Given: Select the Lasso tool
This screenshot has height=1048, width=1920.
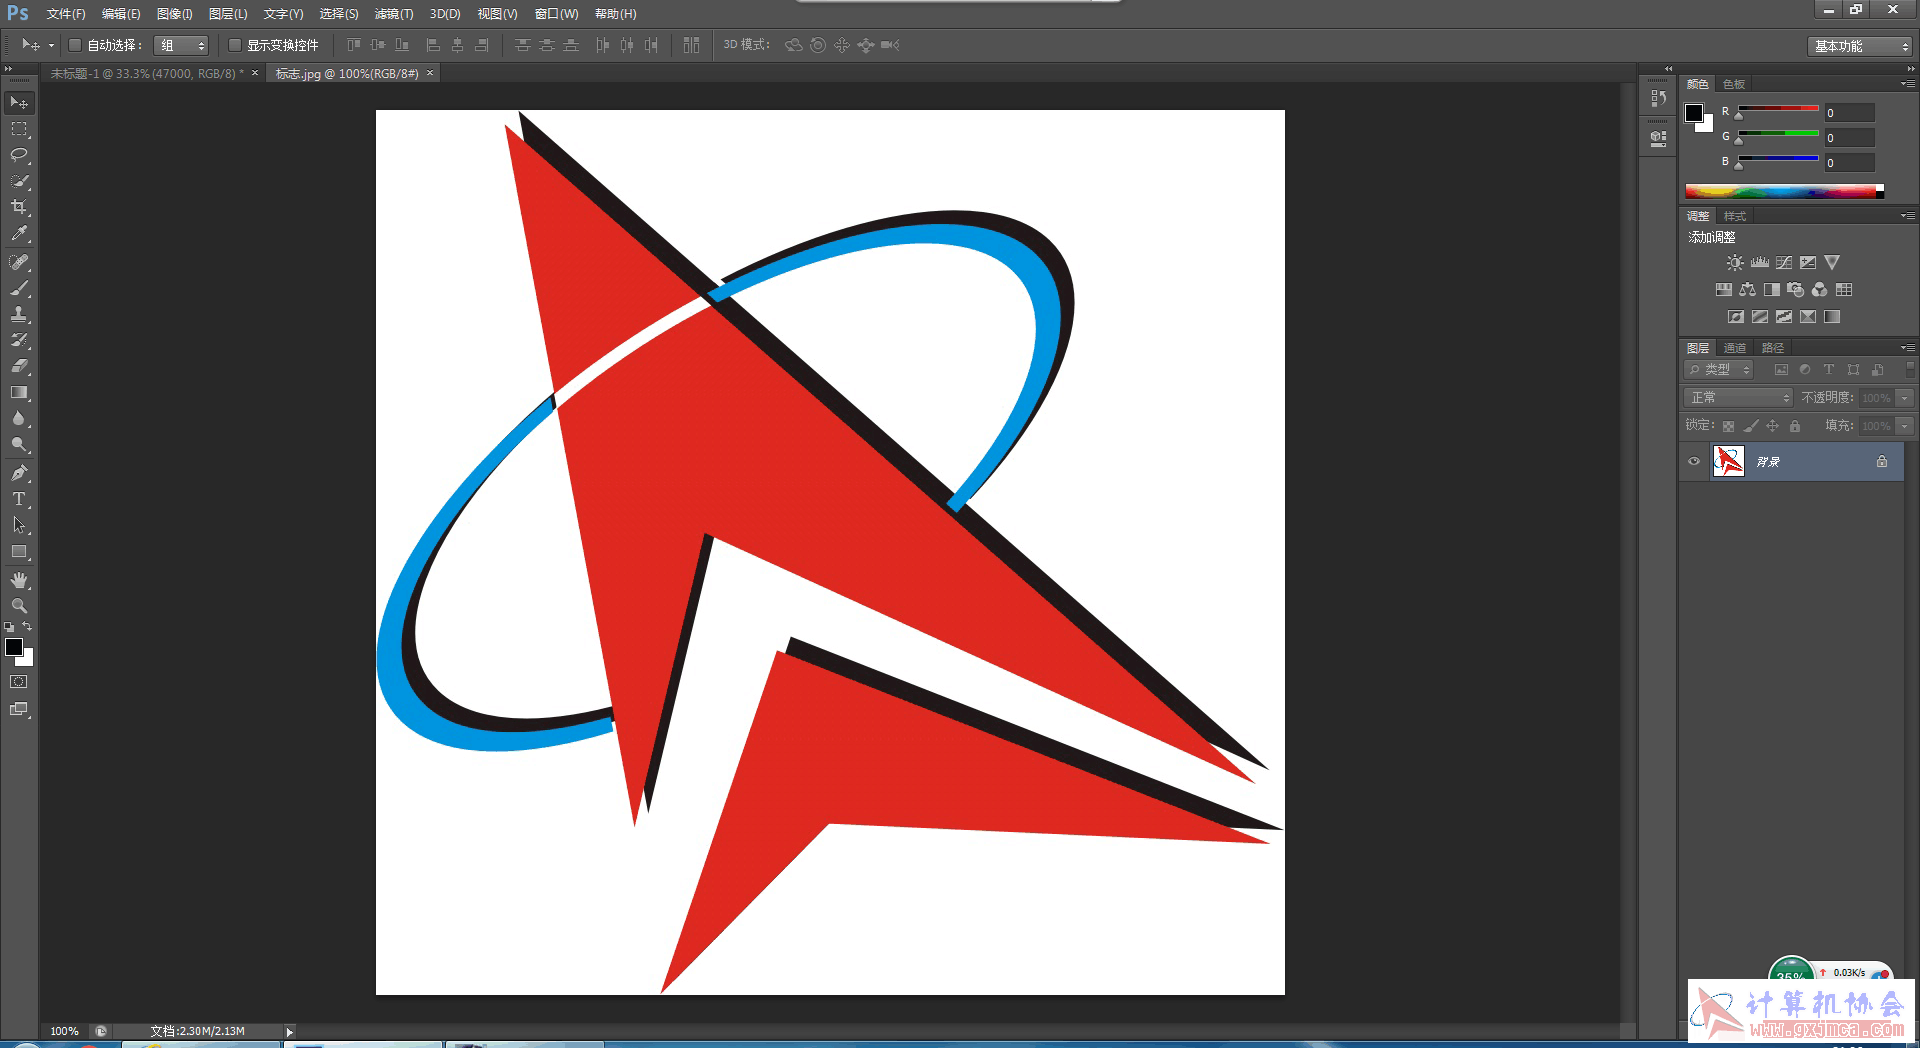Looking at the screenshot, I should coord(19,155).
